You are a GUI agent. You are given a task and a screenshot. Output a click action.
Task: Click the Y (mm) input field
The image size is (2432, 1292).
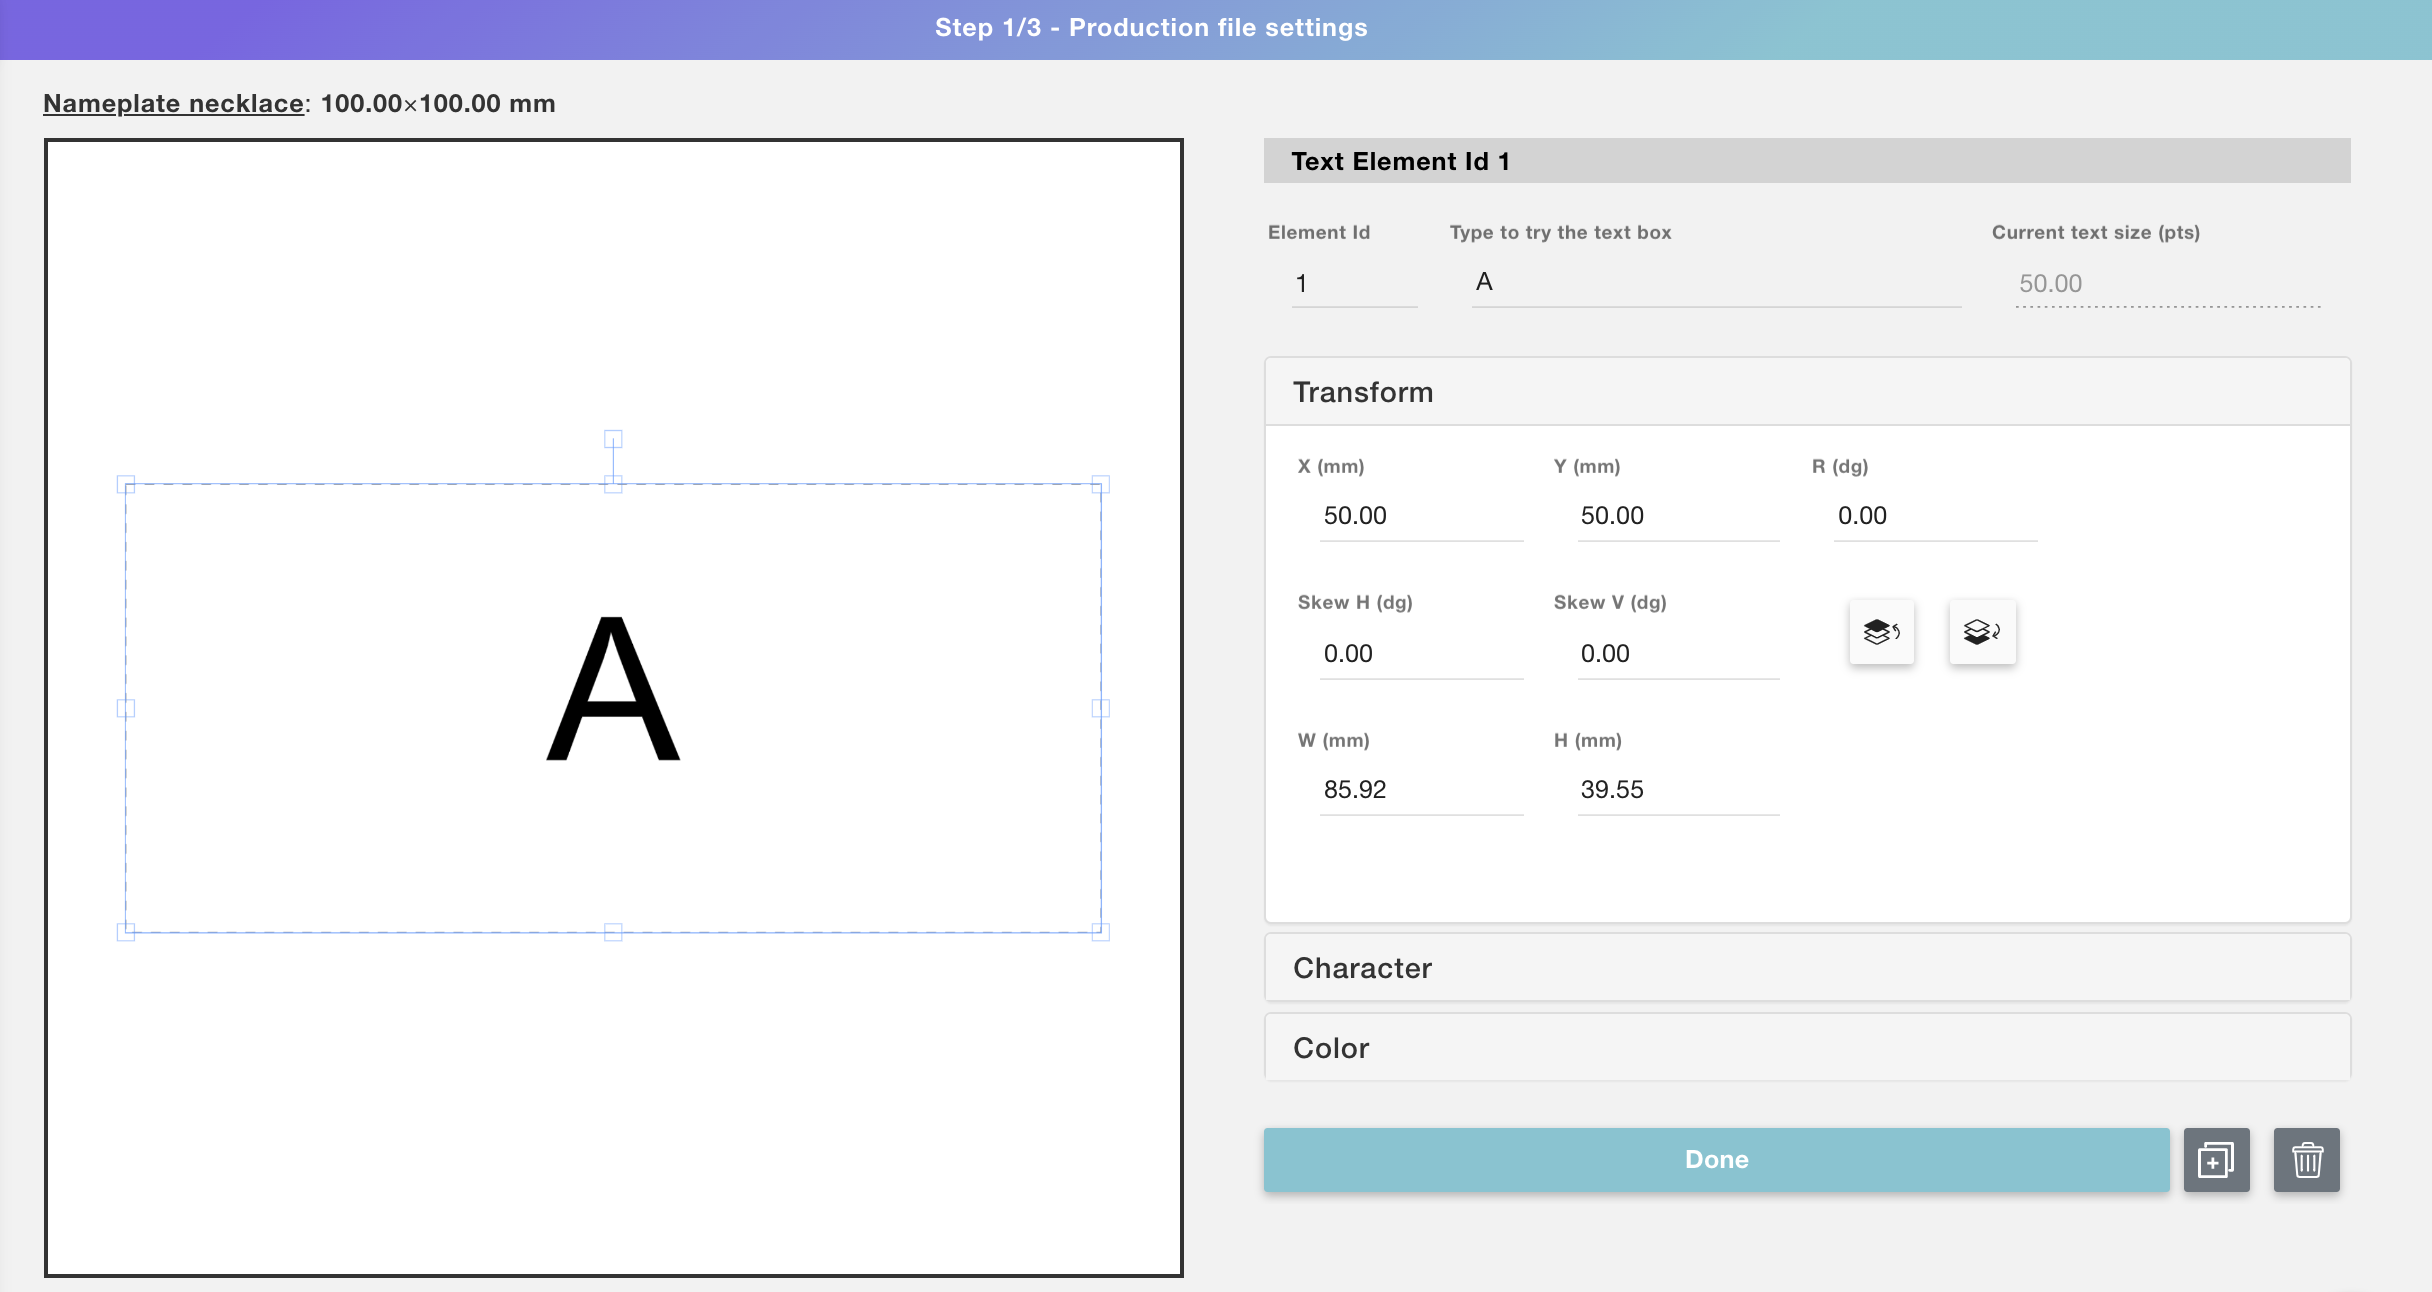pos(1677,516)
